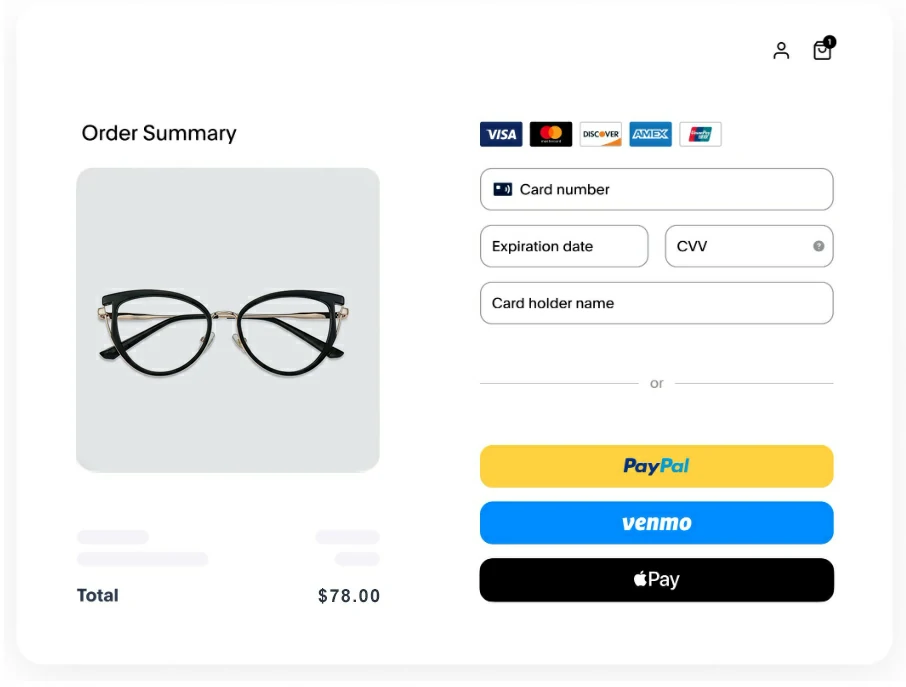Pay with the PayPal button
Image resolution: width=906 pixels, height=687 pixels.
[x=656, y=466]
